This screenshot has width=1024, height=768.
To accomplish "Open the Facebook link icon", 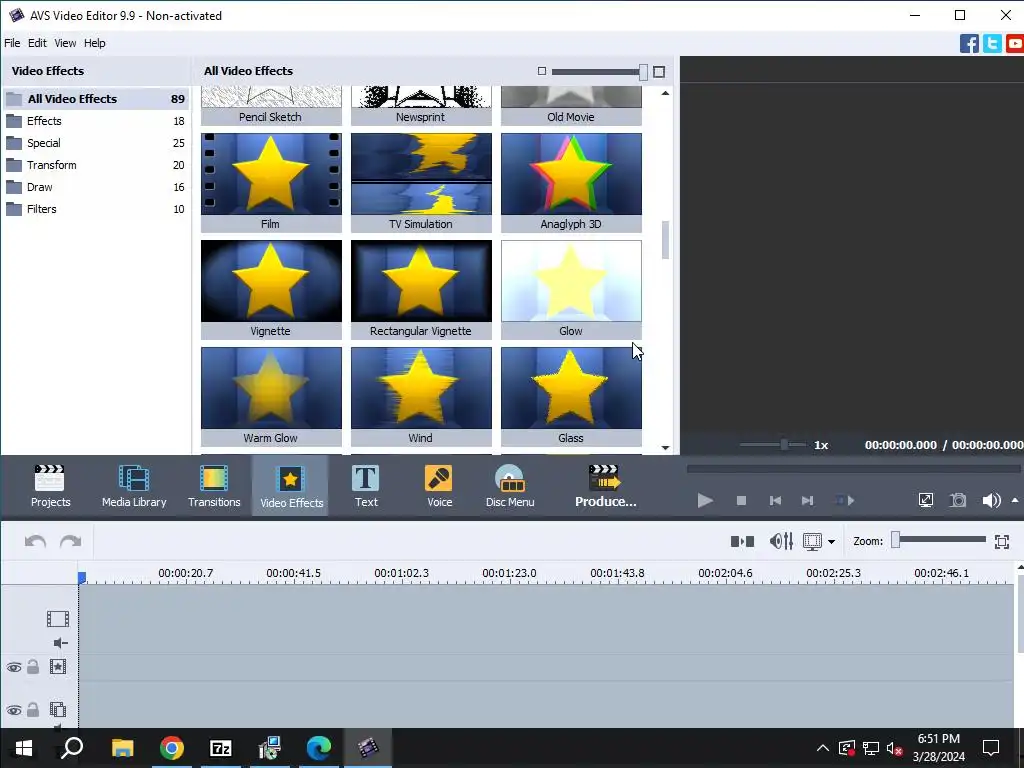I will [969, 44].
